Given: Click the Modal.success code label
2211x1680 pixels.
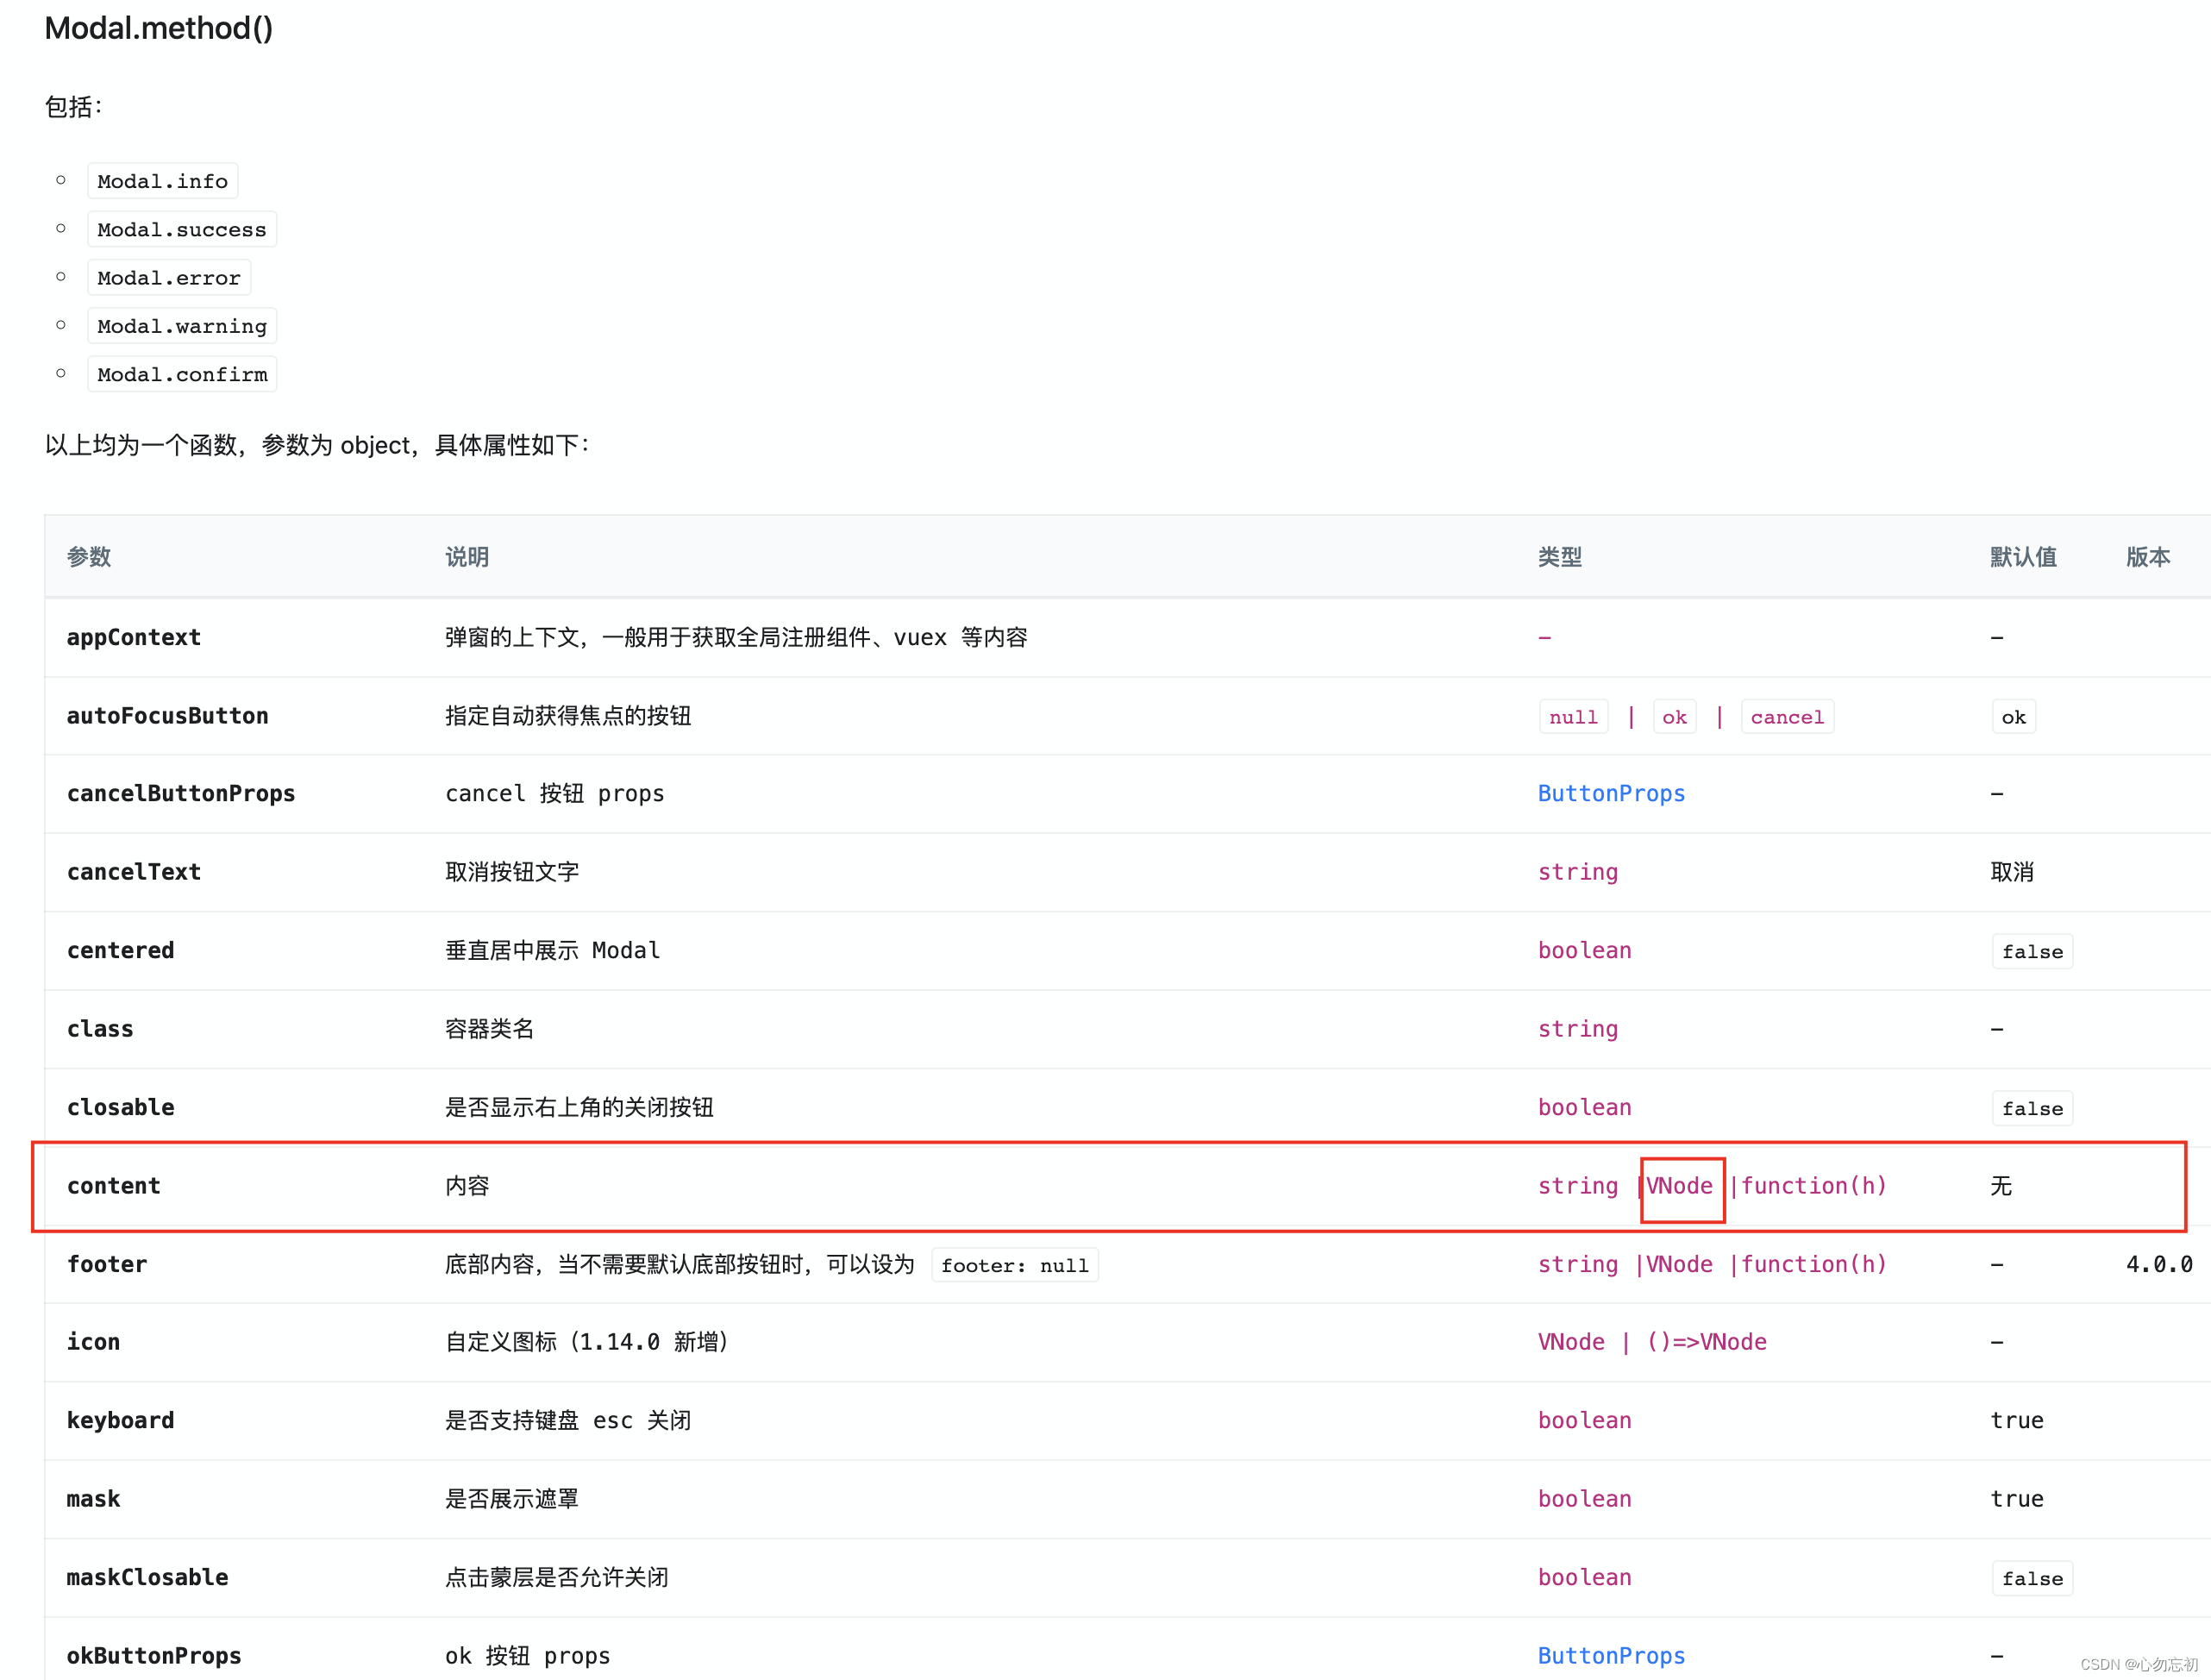Looking at the screenshot, I should [x=181, y=229].
